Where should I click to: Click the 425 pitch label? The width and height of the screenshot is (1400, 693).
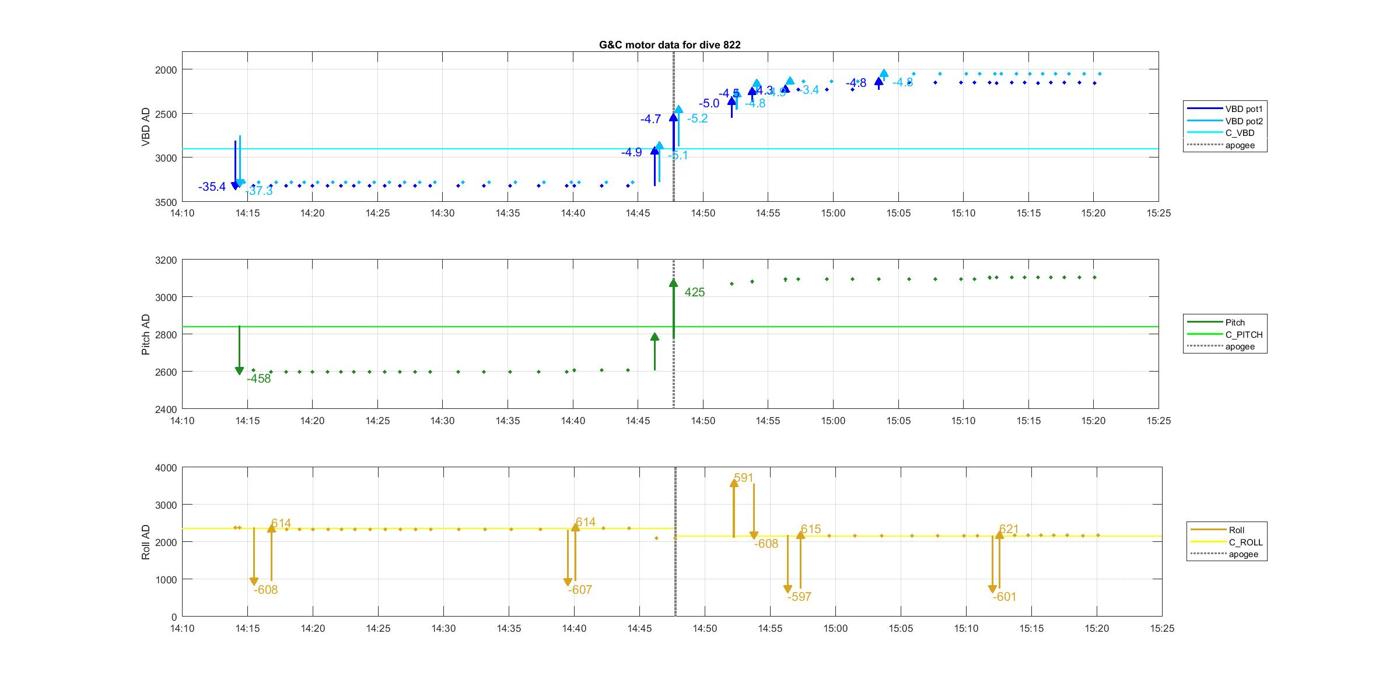[x=694, y=293]
